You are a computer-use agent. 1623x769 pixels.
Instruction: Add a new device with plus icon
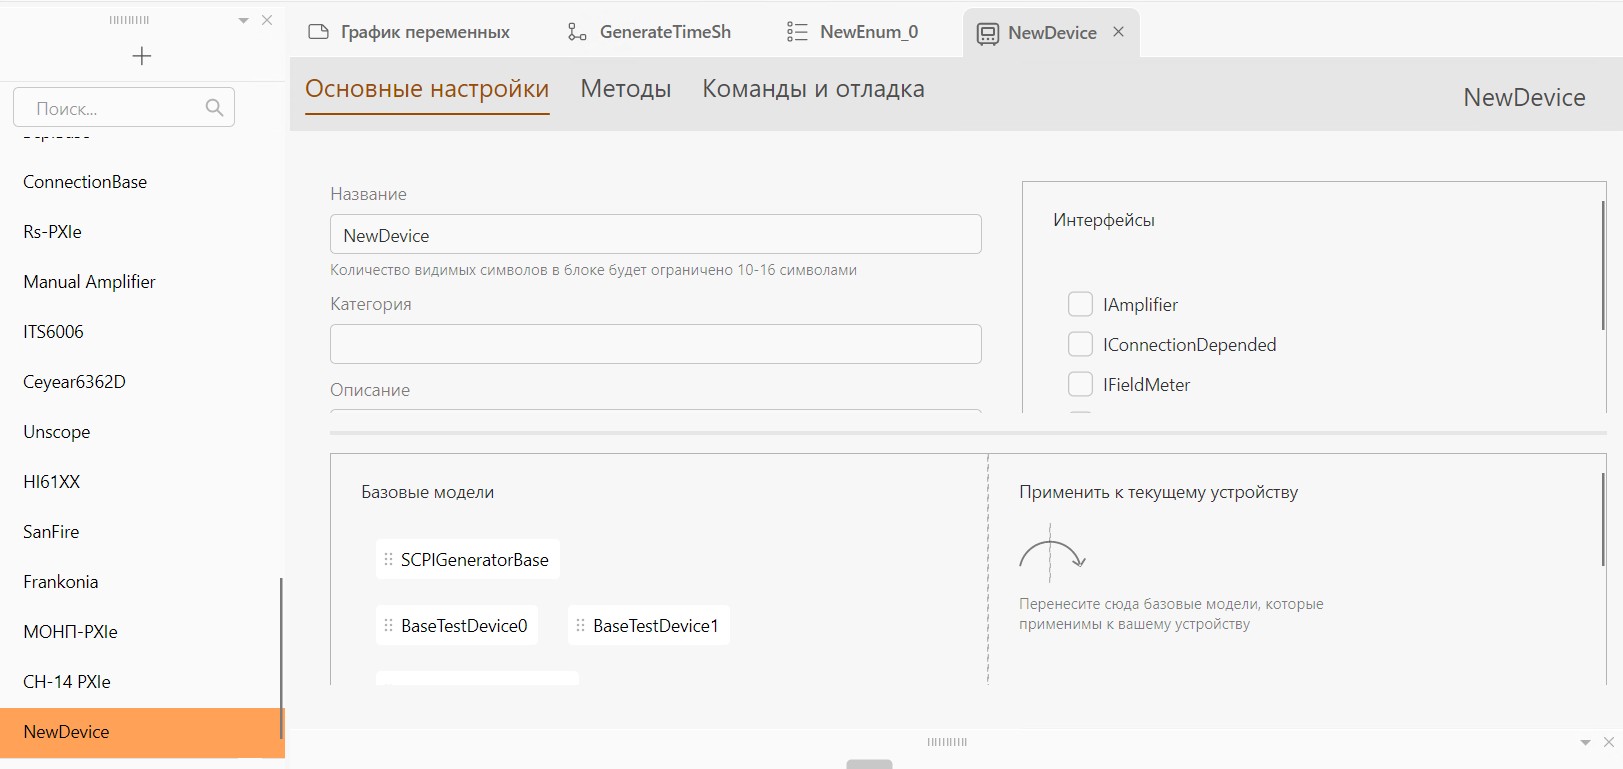click(142, 56)
